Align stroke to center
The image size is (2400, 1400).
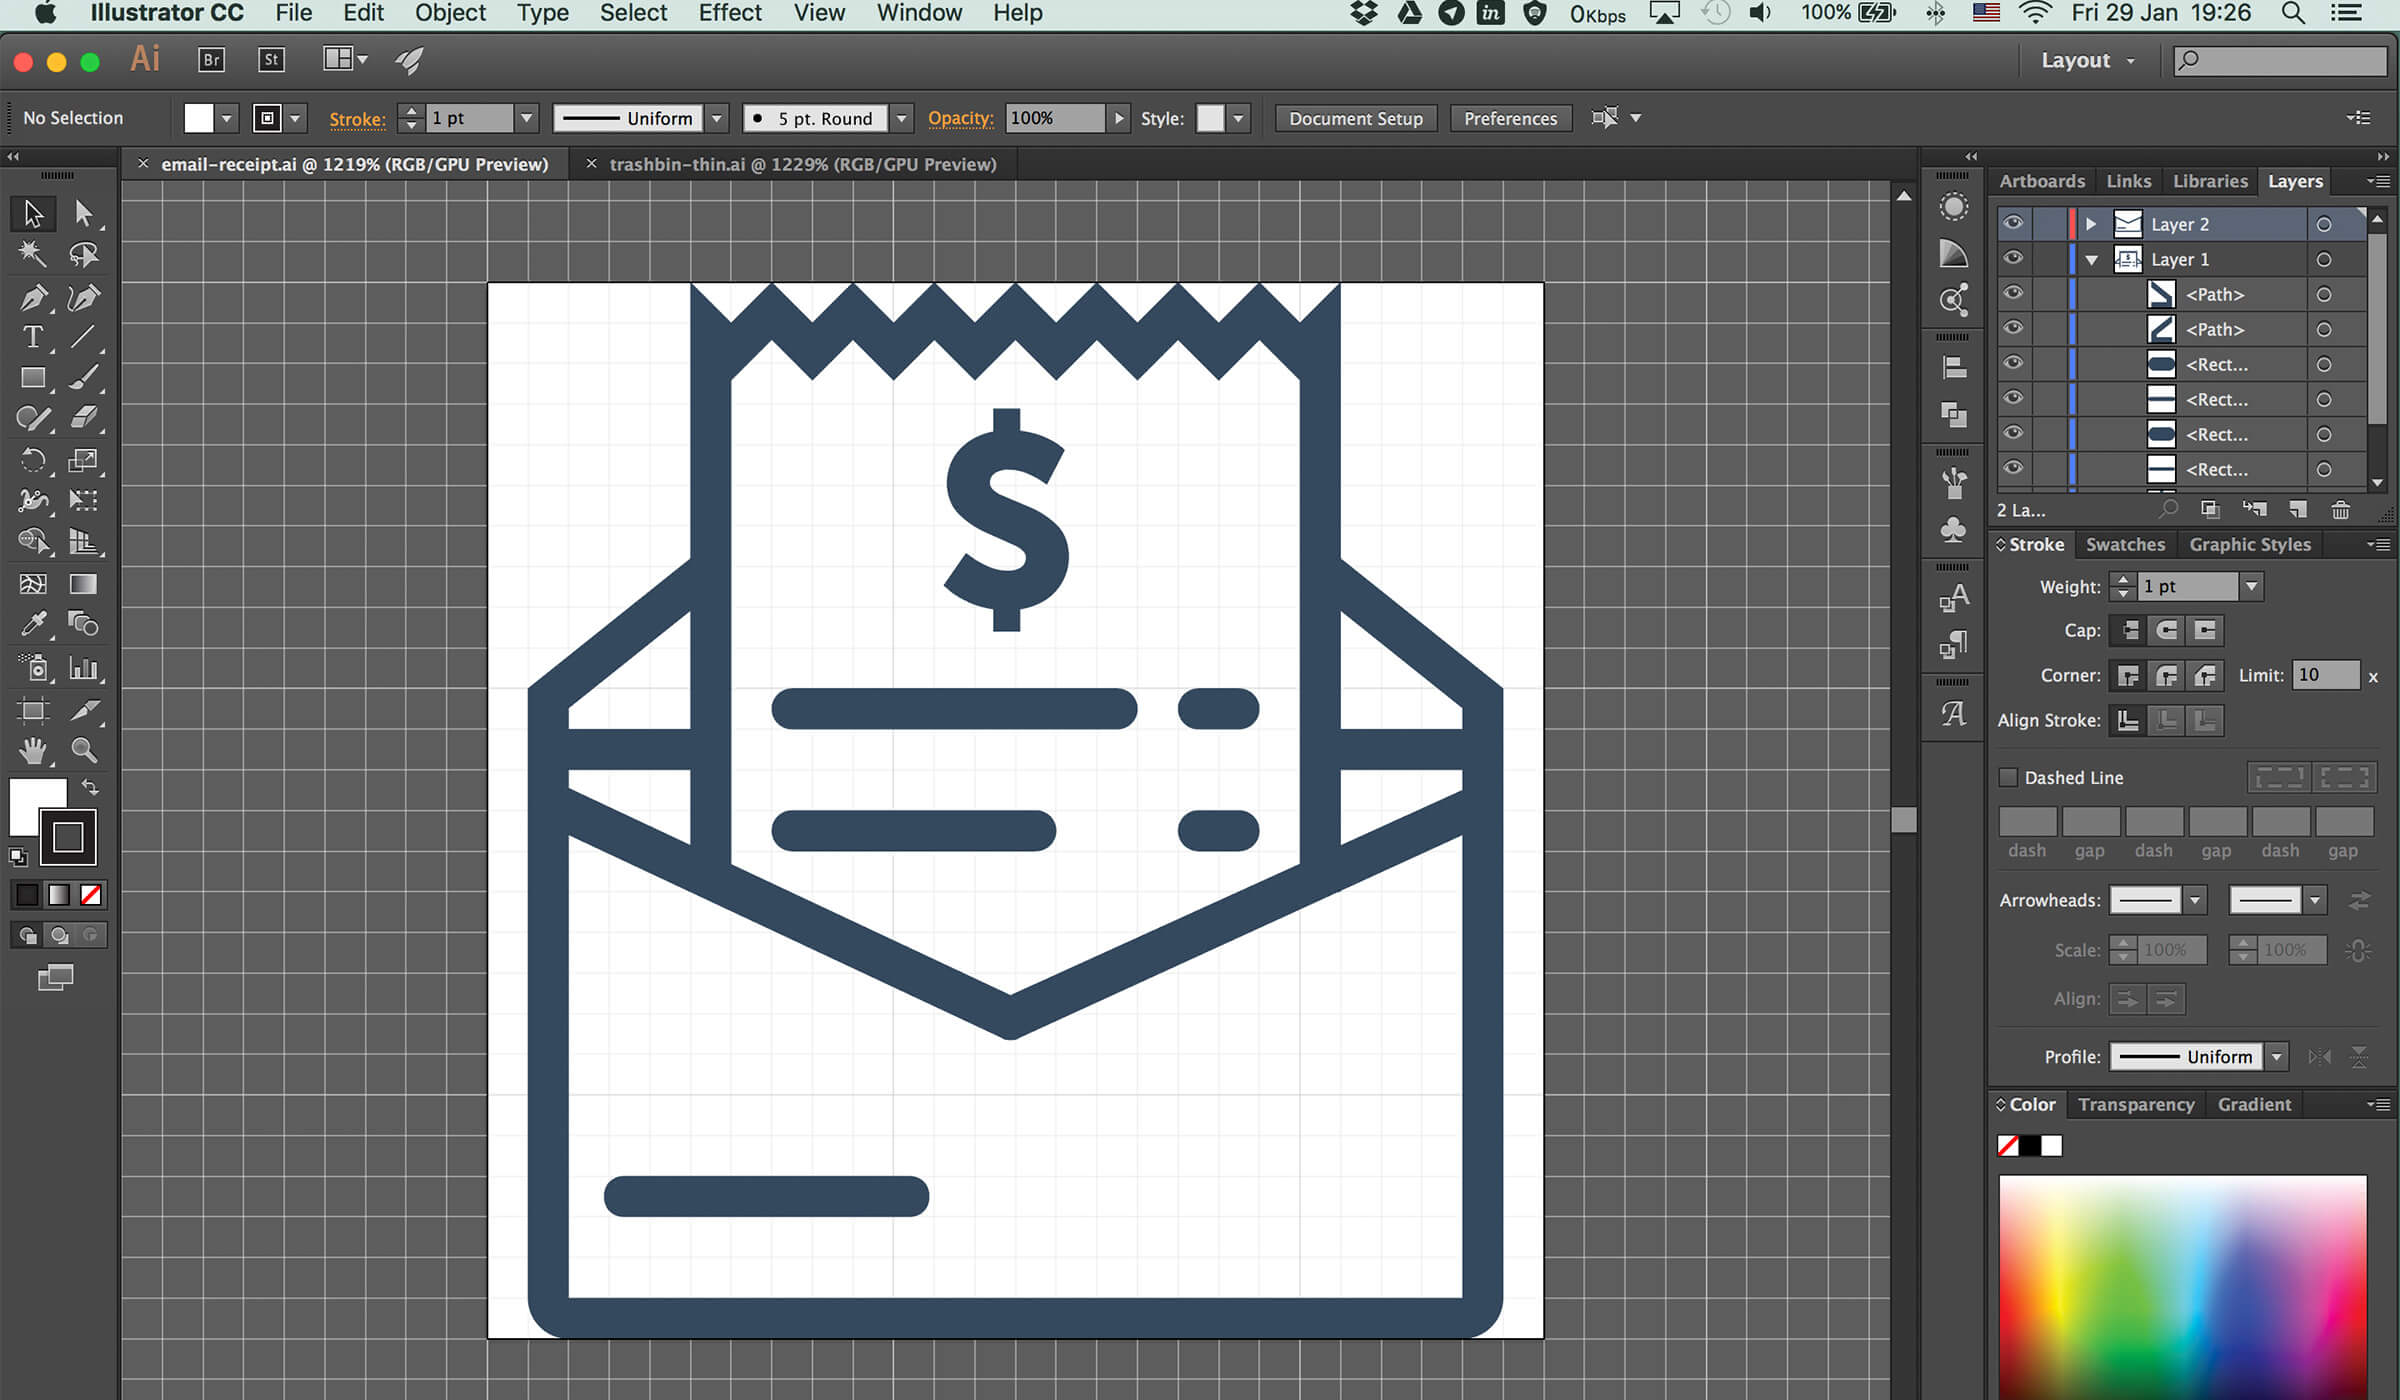point(2128,720)
